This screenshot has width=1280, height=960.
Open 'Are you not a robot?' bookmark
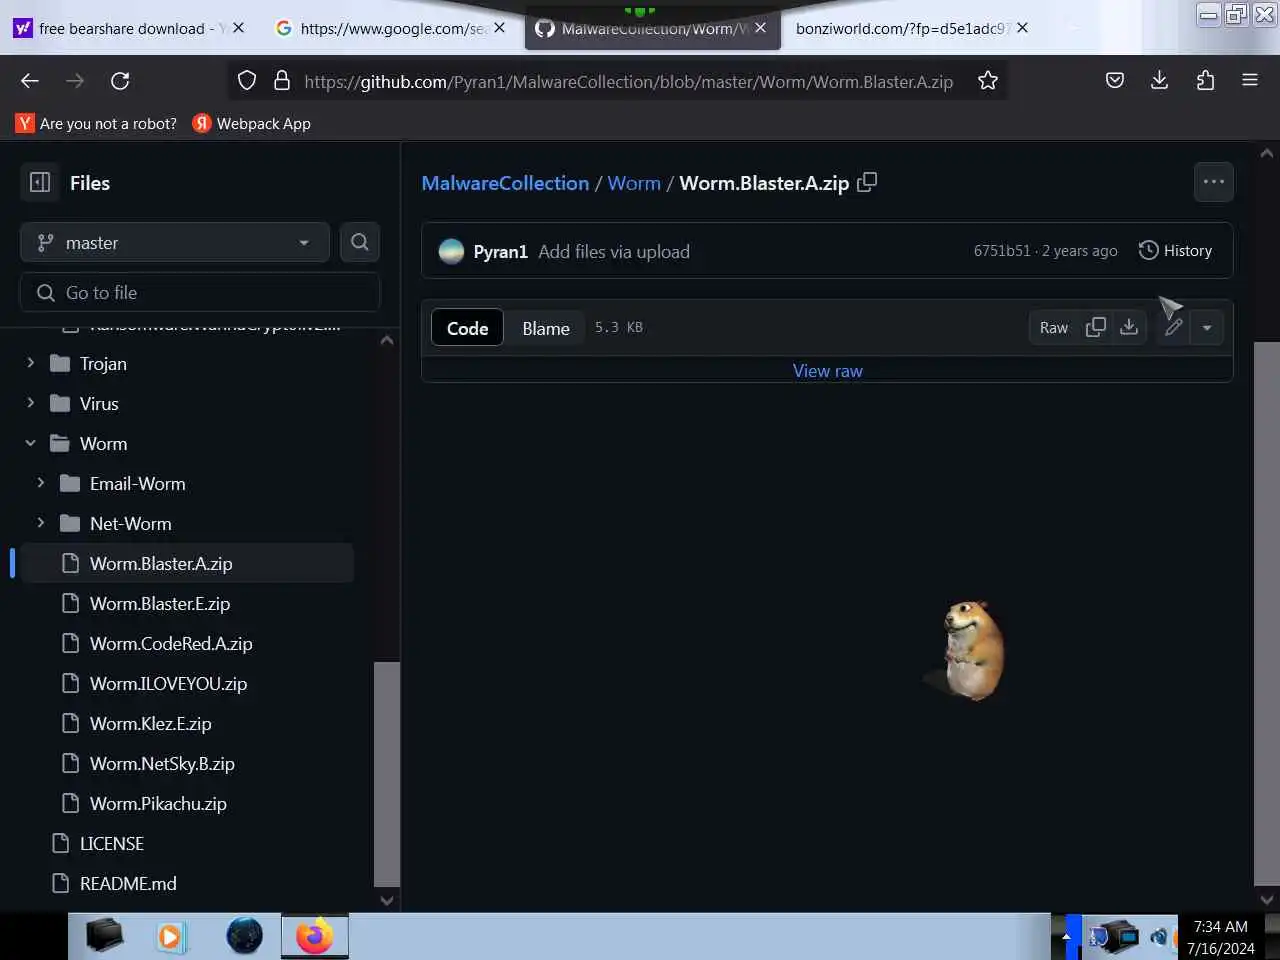pyautogui.click(x=97, y=123)
